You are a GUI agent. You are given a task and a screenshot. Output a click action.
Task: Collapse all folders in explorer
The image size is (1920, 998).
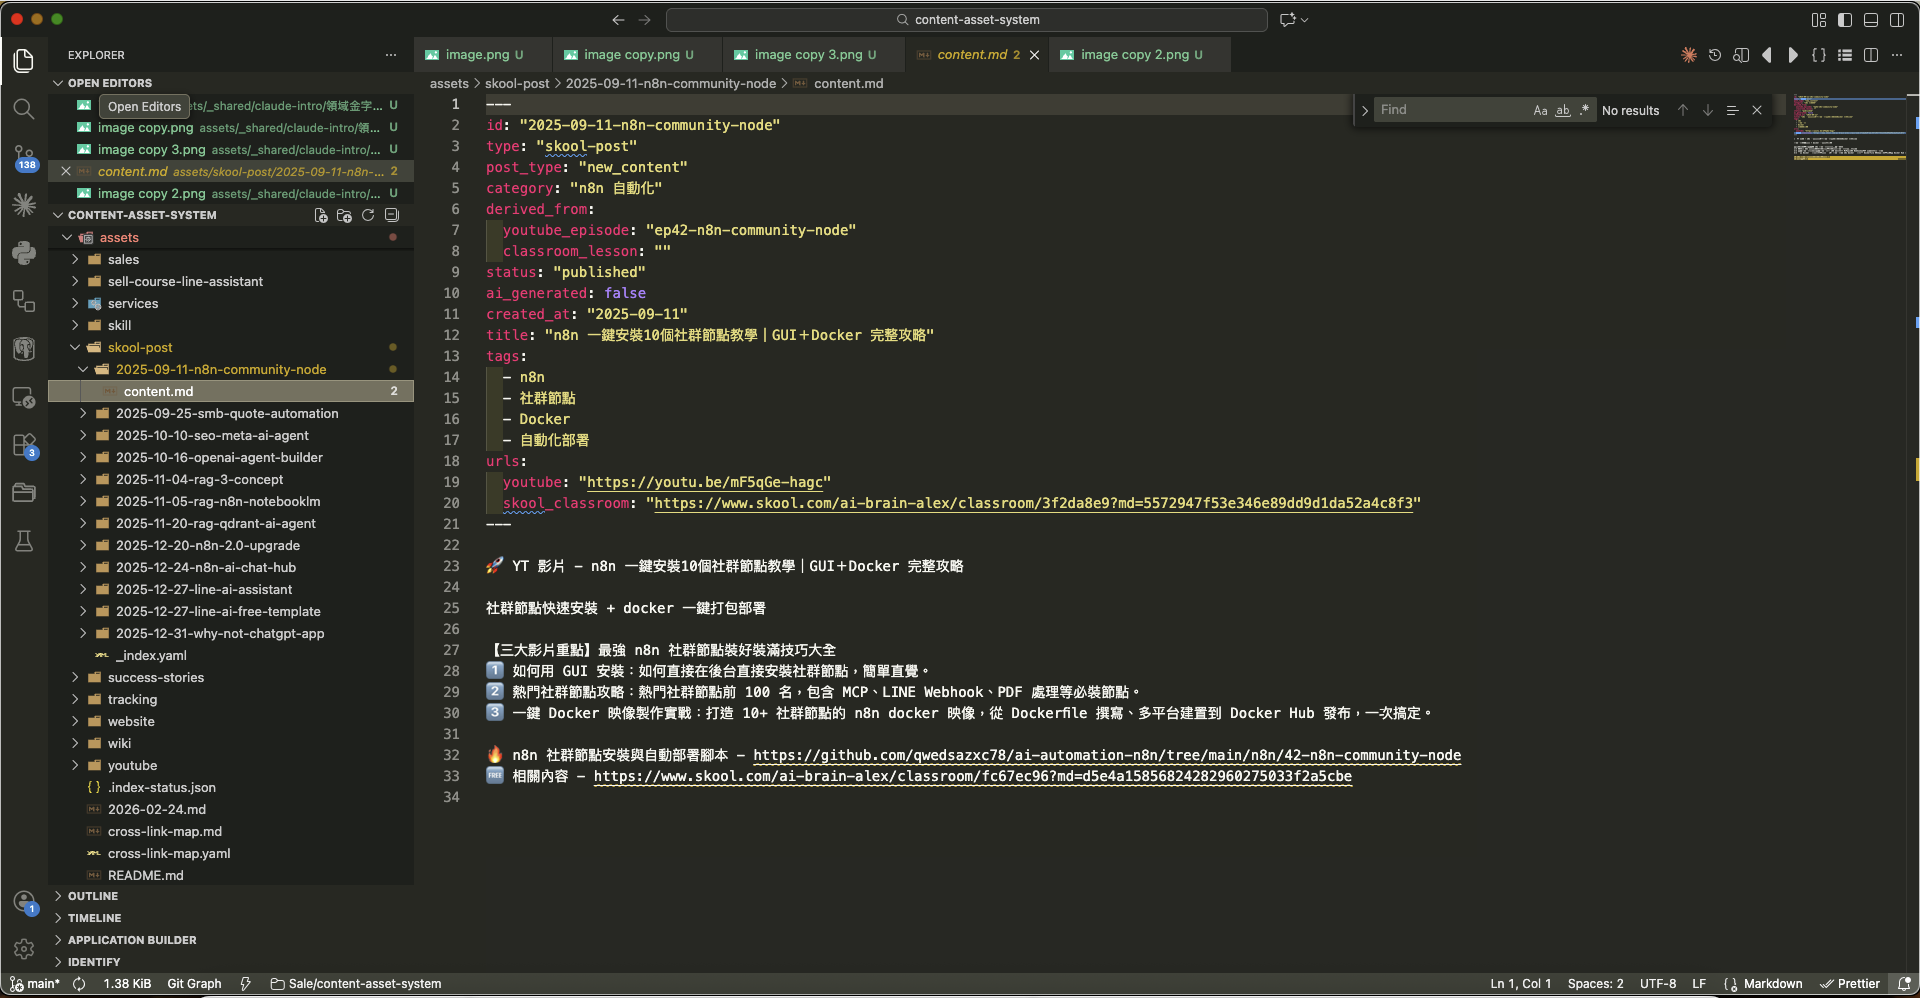(392, 215)
